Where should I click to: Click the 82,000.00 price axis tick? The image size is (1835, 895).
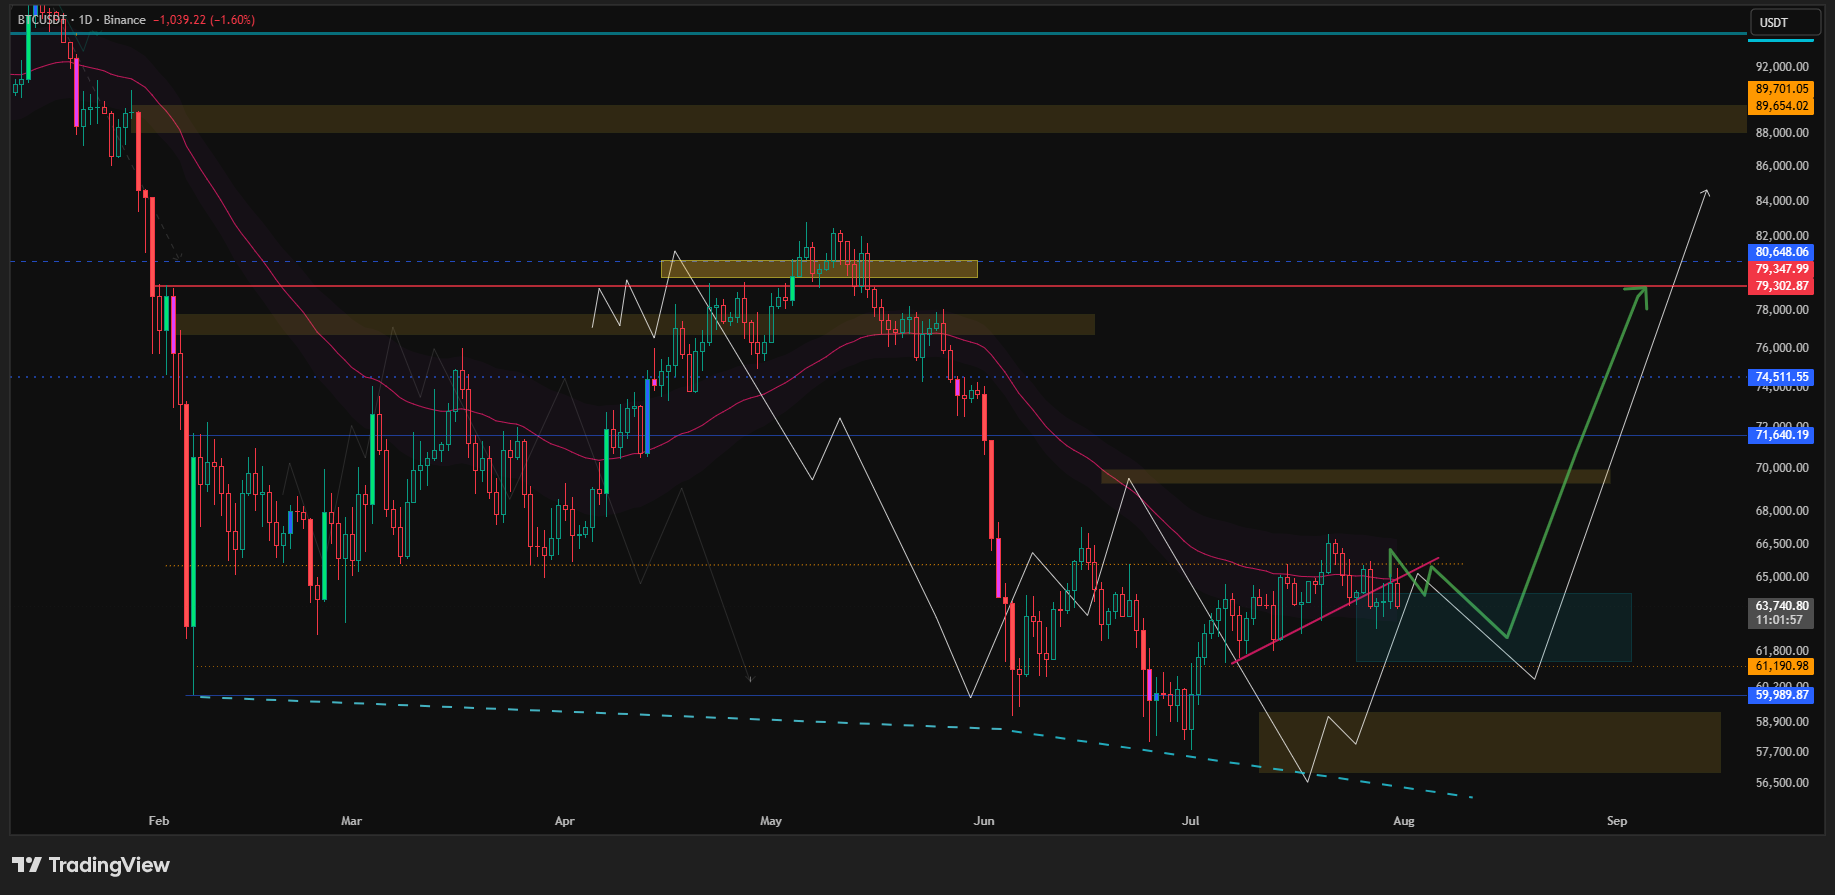coord(1782,236)
